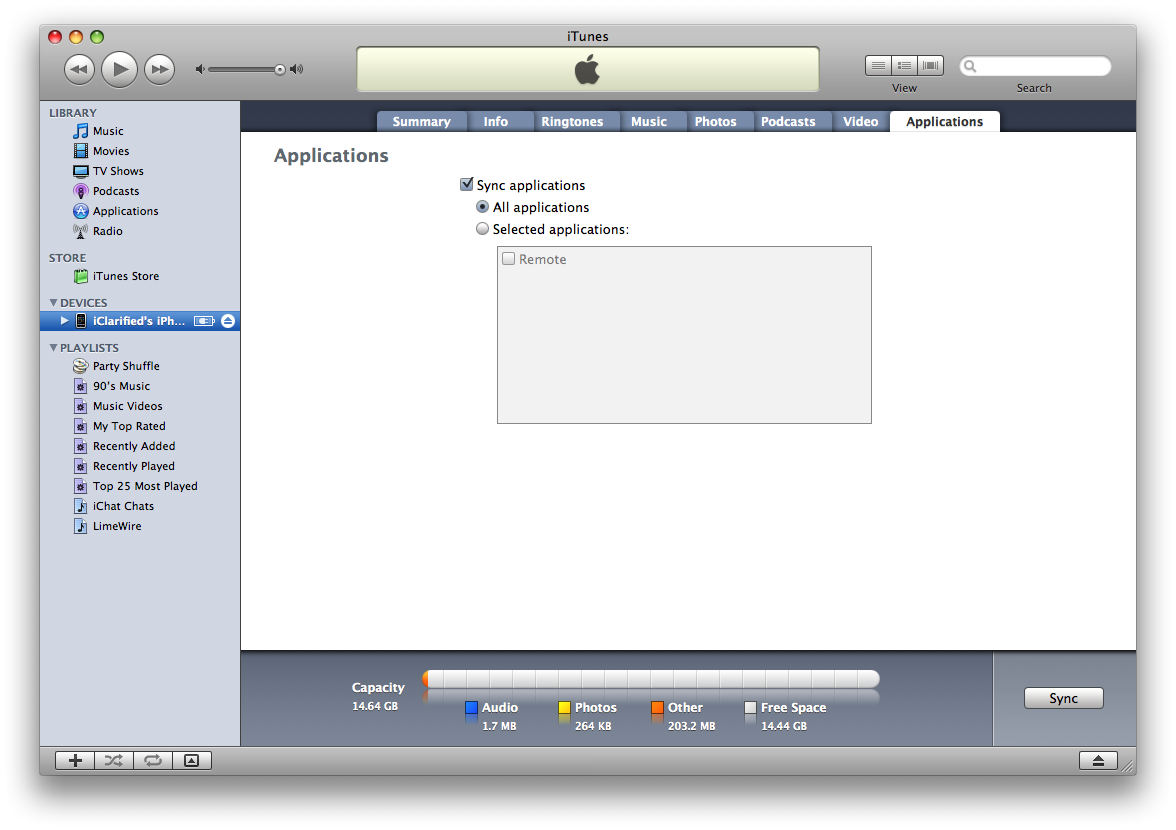Click the search magnifier icon
This screenshot has width=1176, height=830.
pyautogui.click(x=970, y=66)
